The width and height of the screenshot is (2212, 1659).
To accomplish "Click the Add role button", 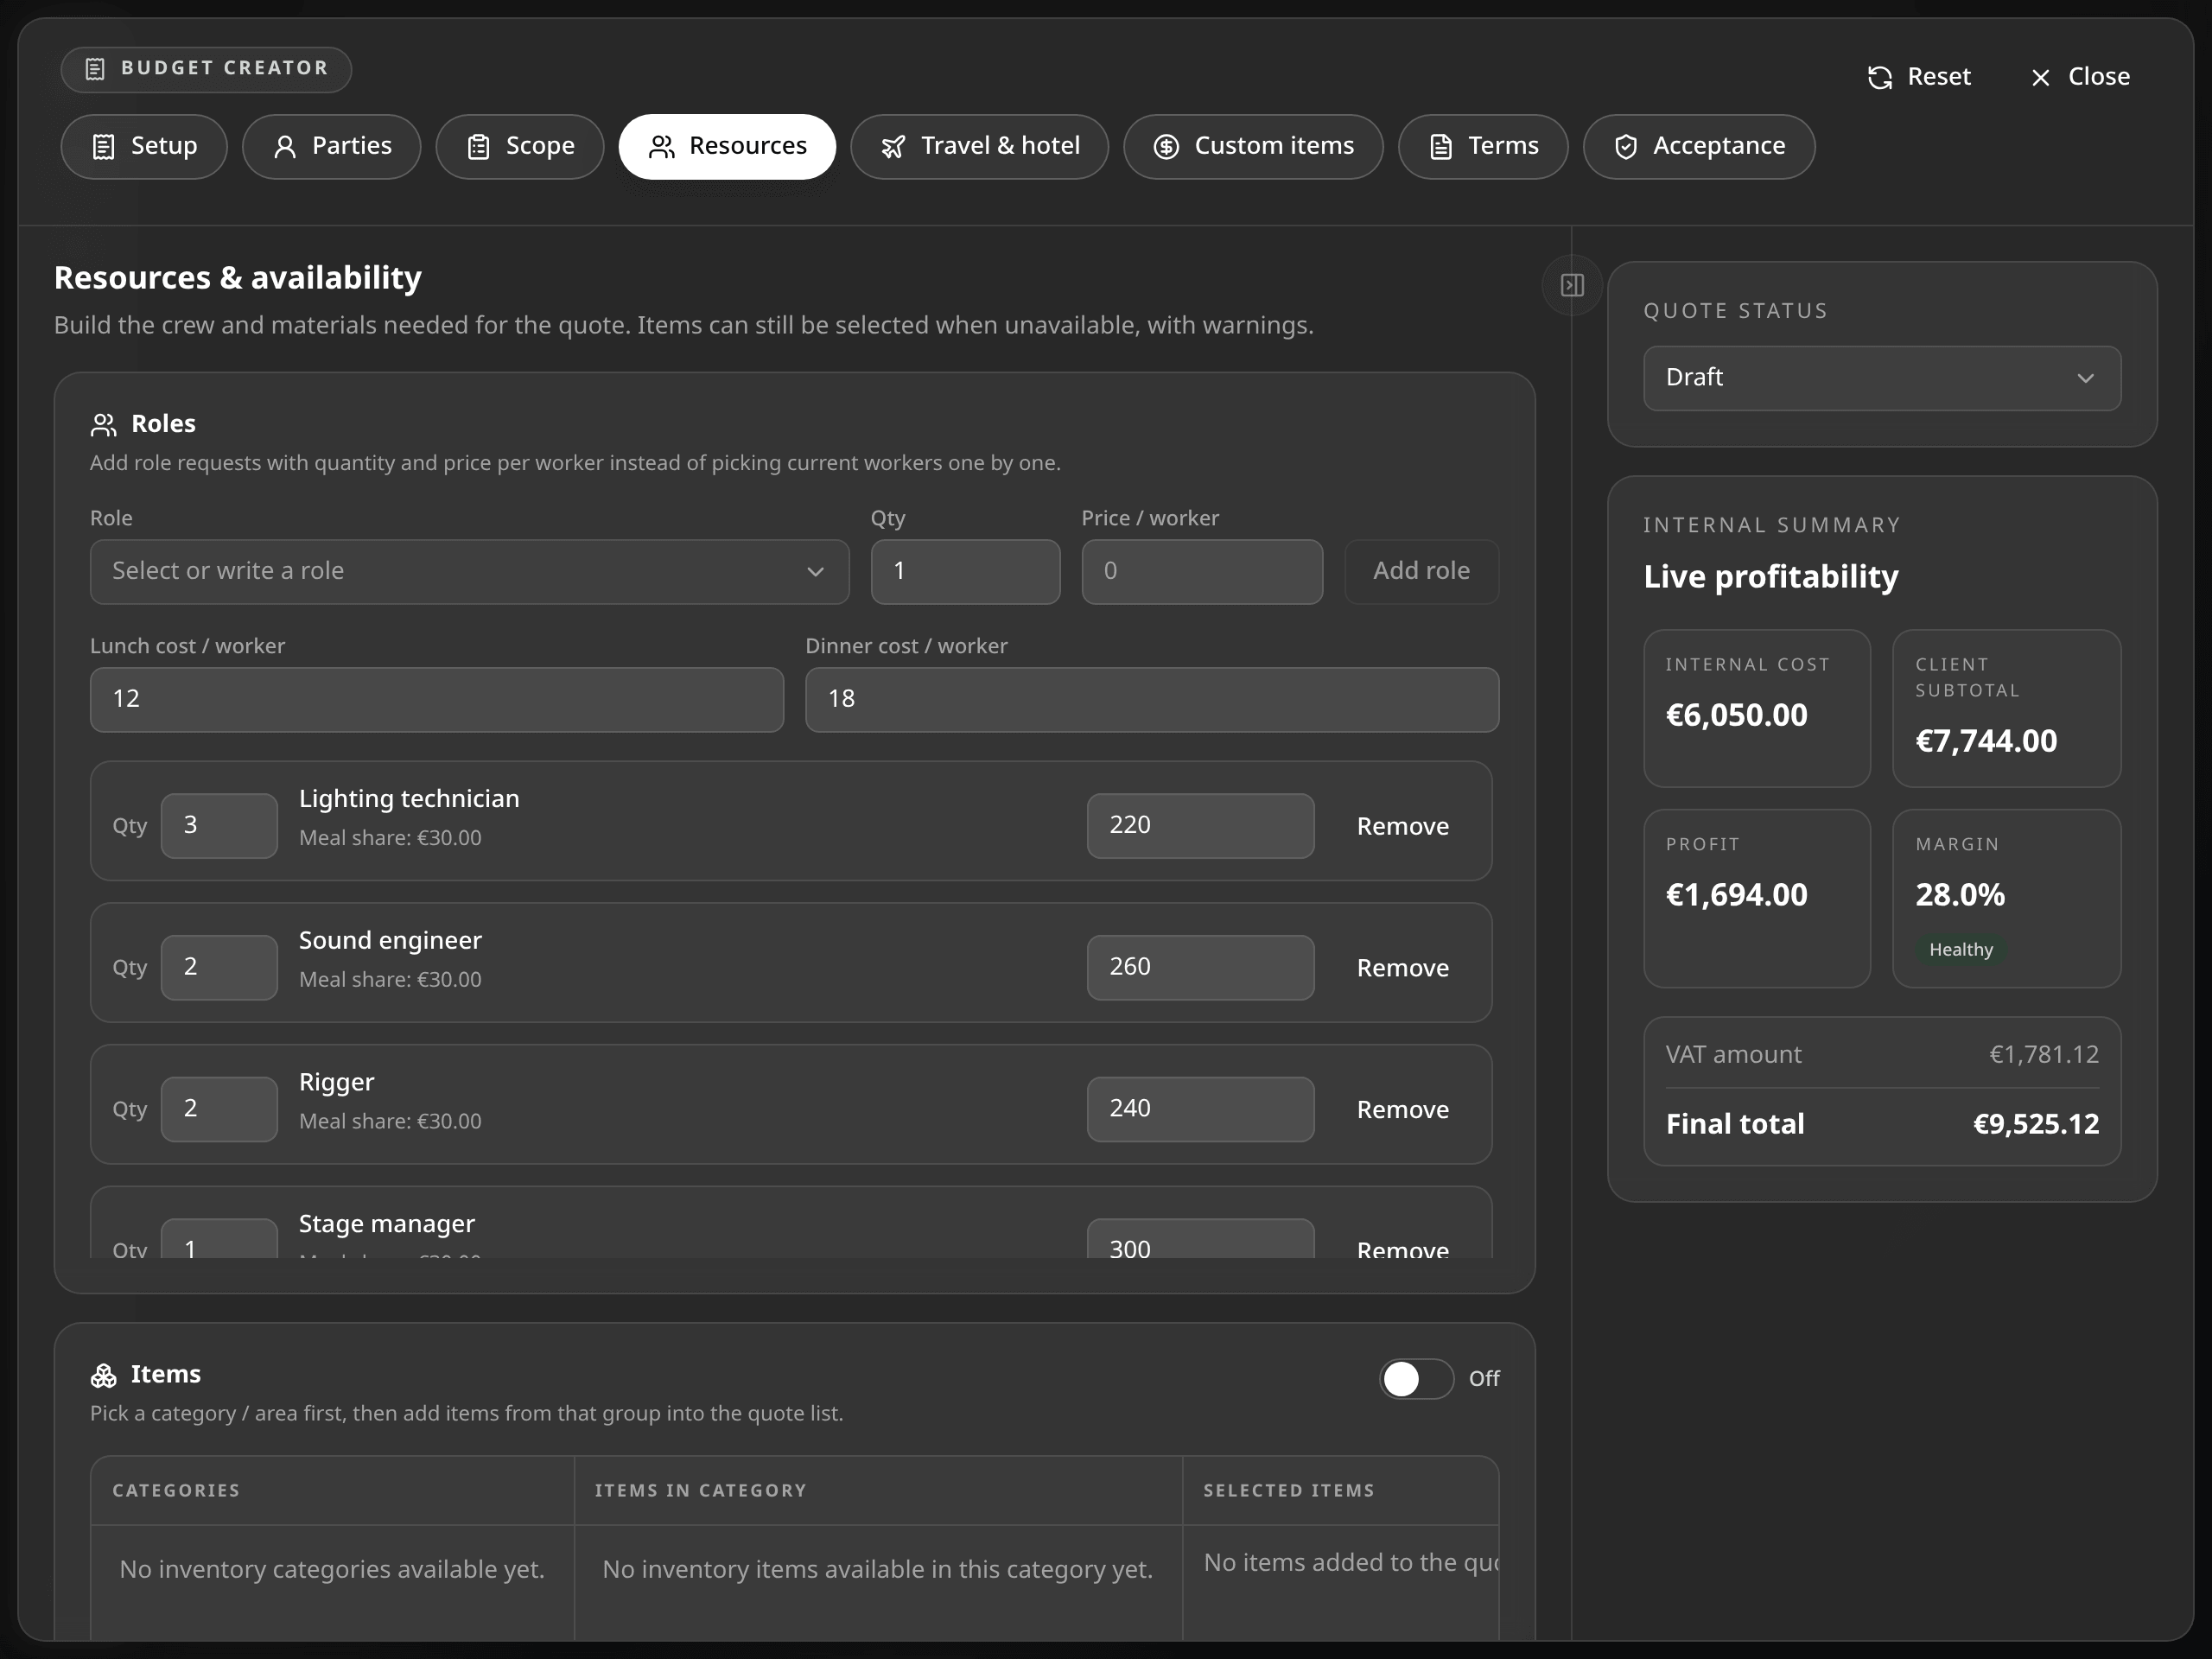I will 1421,572.
